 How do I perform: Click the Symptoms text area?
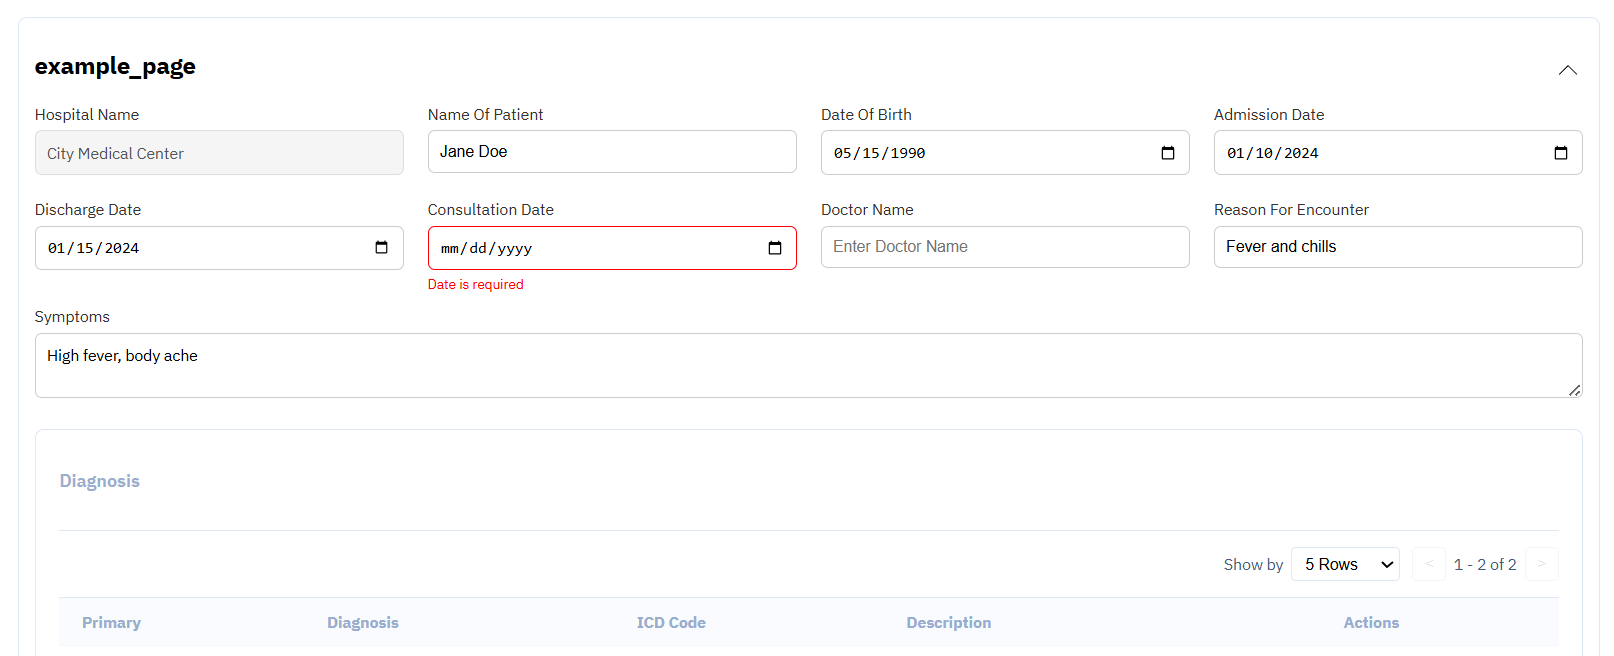[x=808, y=365]
